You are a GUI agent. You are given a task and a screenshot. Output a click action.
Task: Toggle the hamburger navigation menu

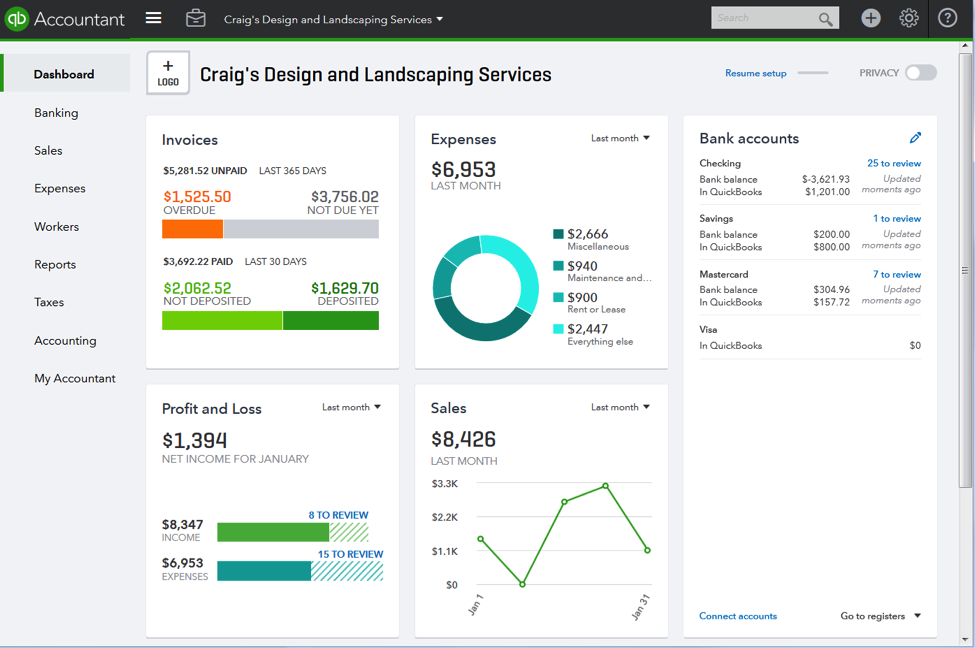tap(153, 18)
